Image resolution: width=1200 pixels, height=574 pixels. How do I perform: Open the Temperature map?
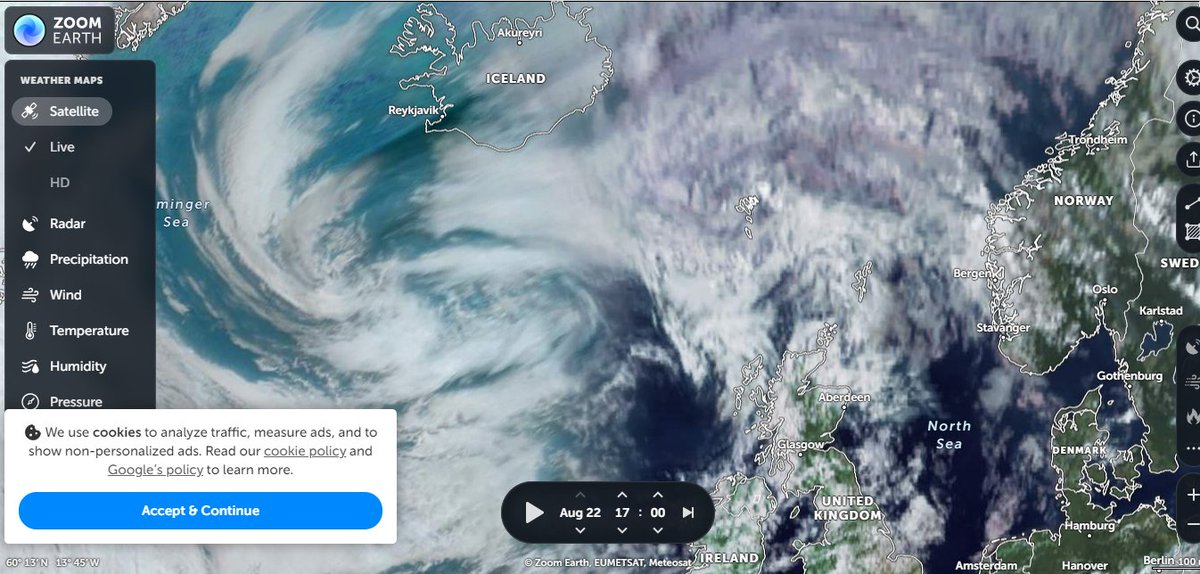click(x=89, y=331)
